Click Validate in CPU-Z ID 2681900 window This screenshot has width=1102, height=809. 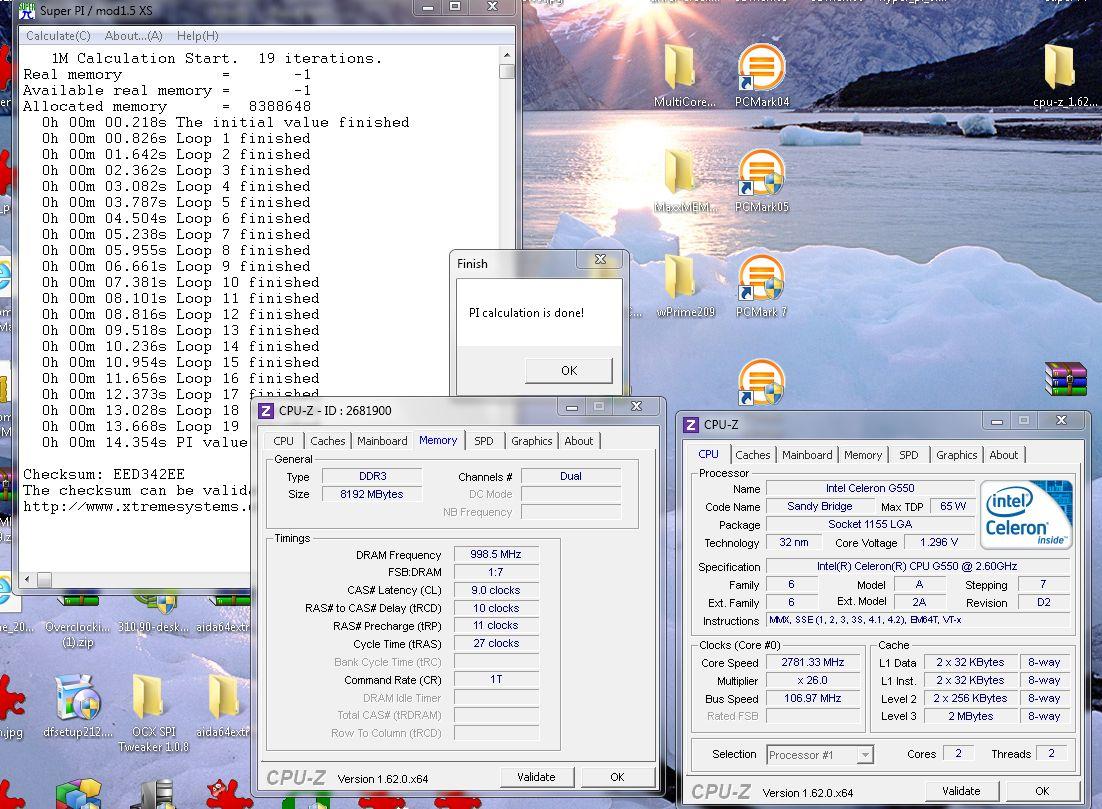click(537, 777)
